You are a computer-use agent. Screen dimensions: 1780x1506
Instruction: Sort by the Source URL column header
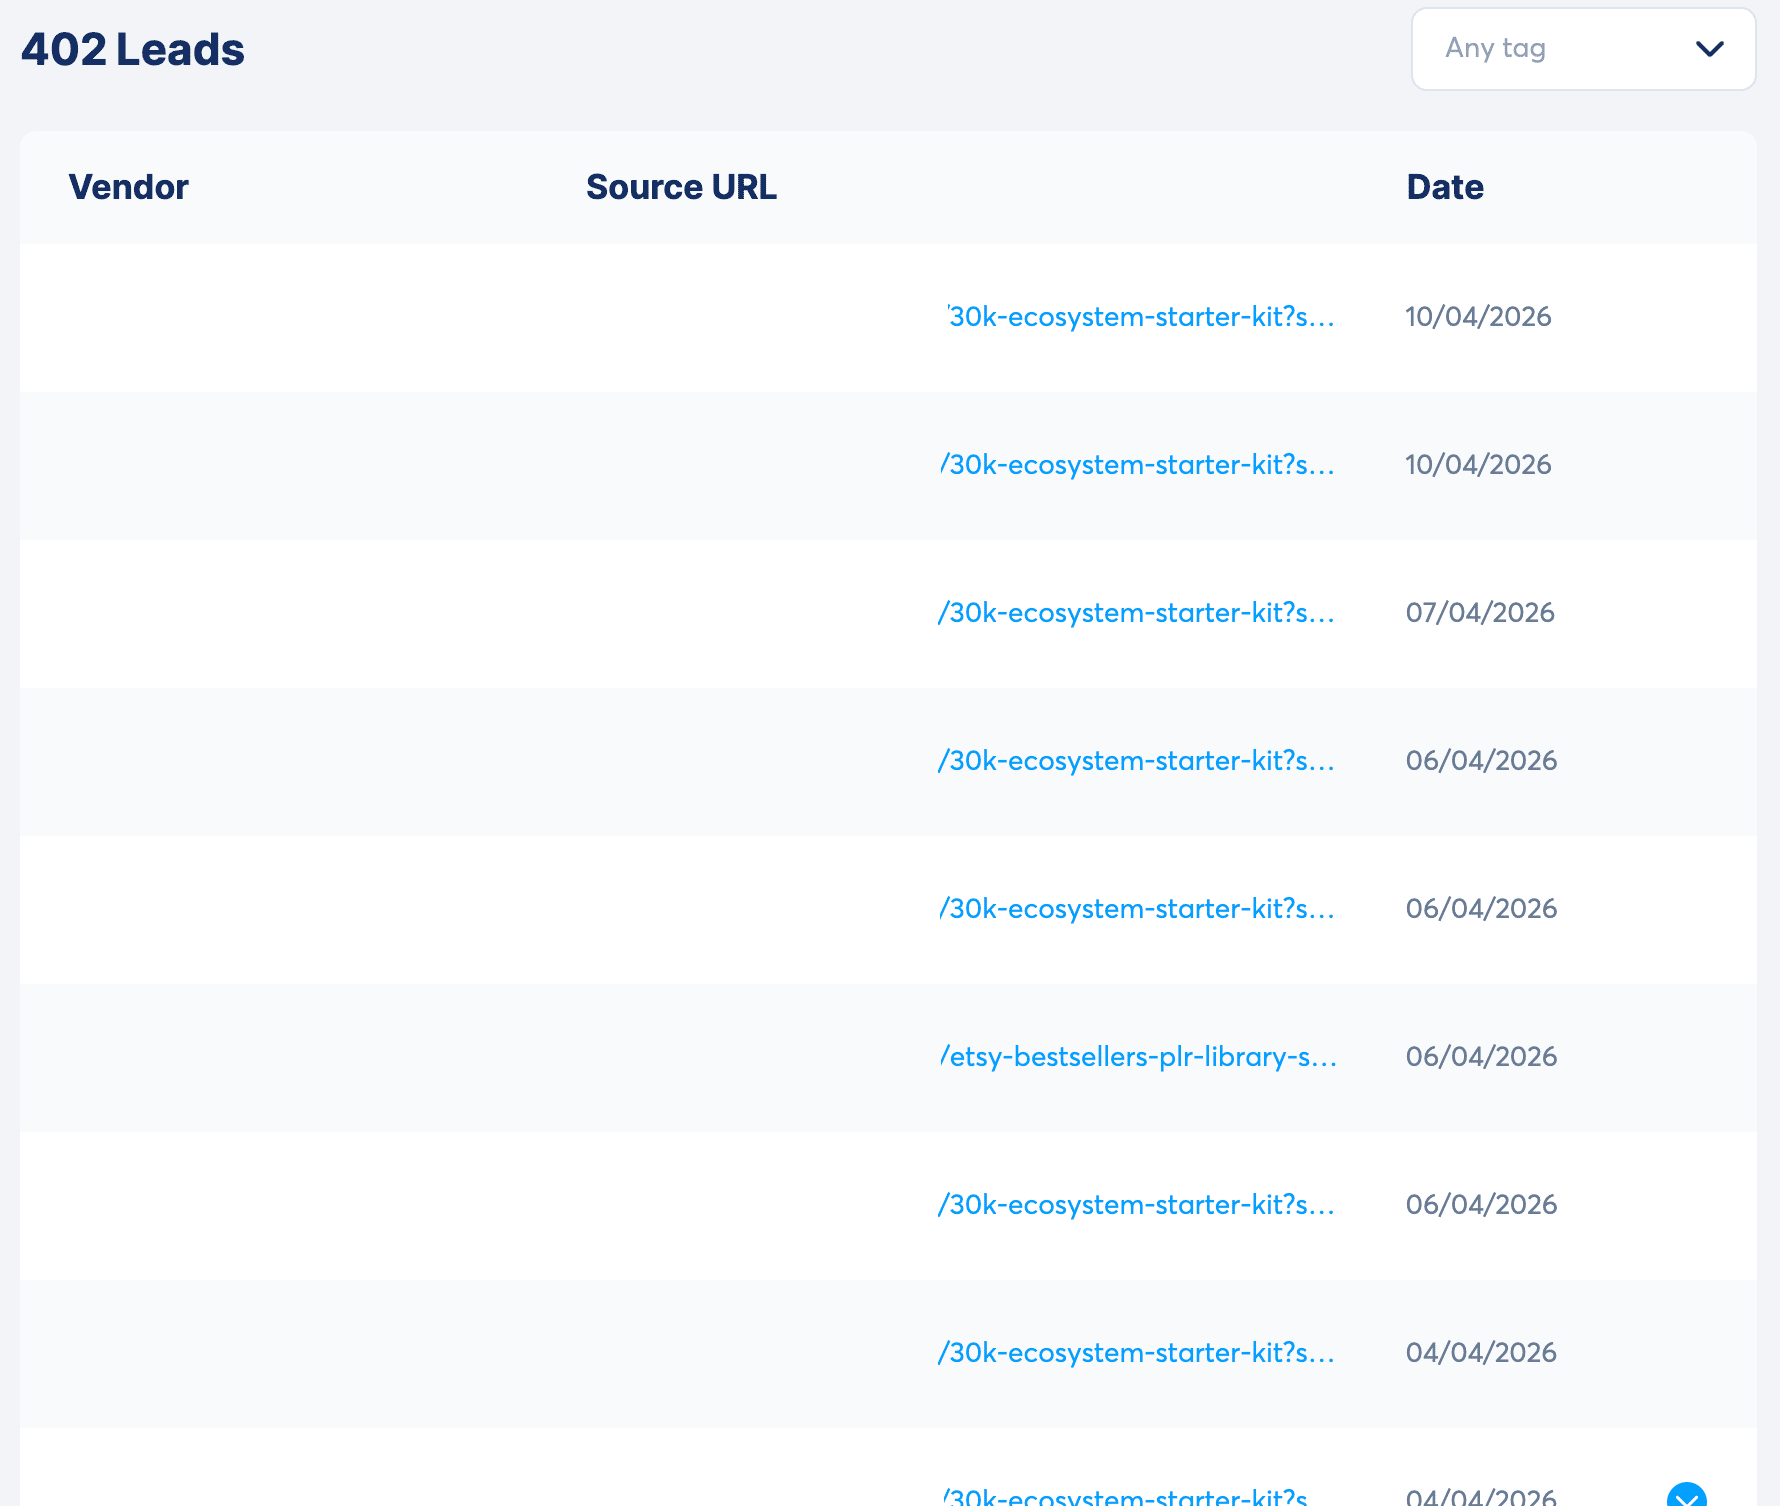point(681,187)
